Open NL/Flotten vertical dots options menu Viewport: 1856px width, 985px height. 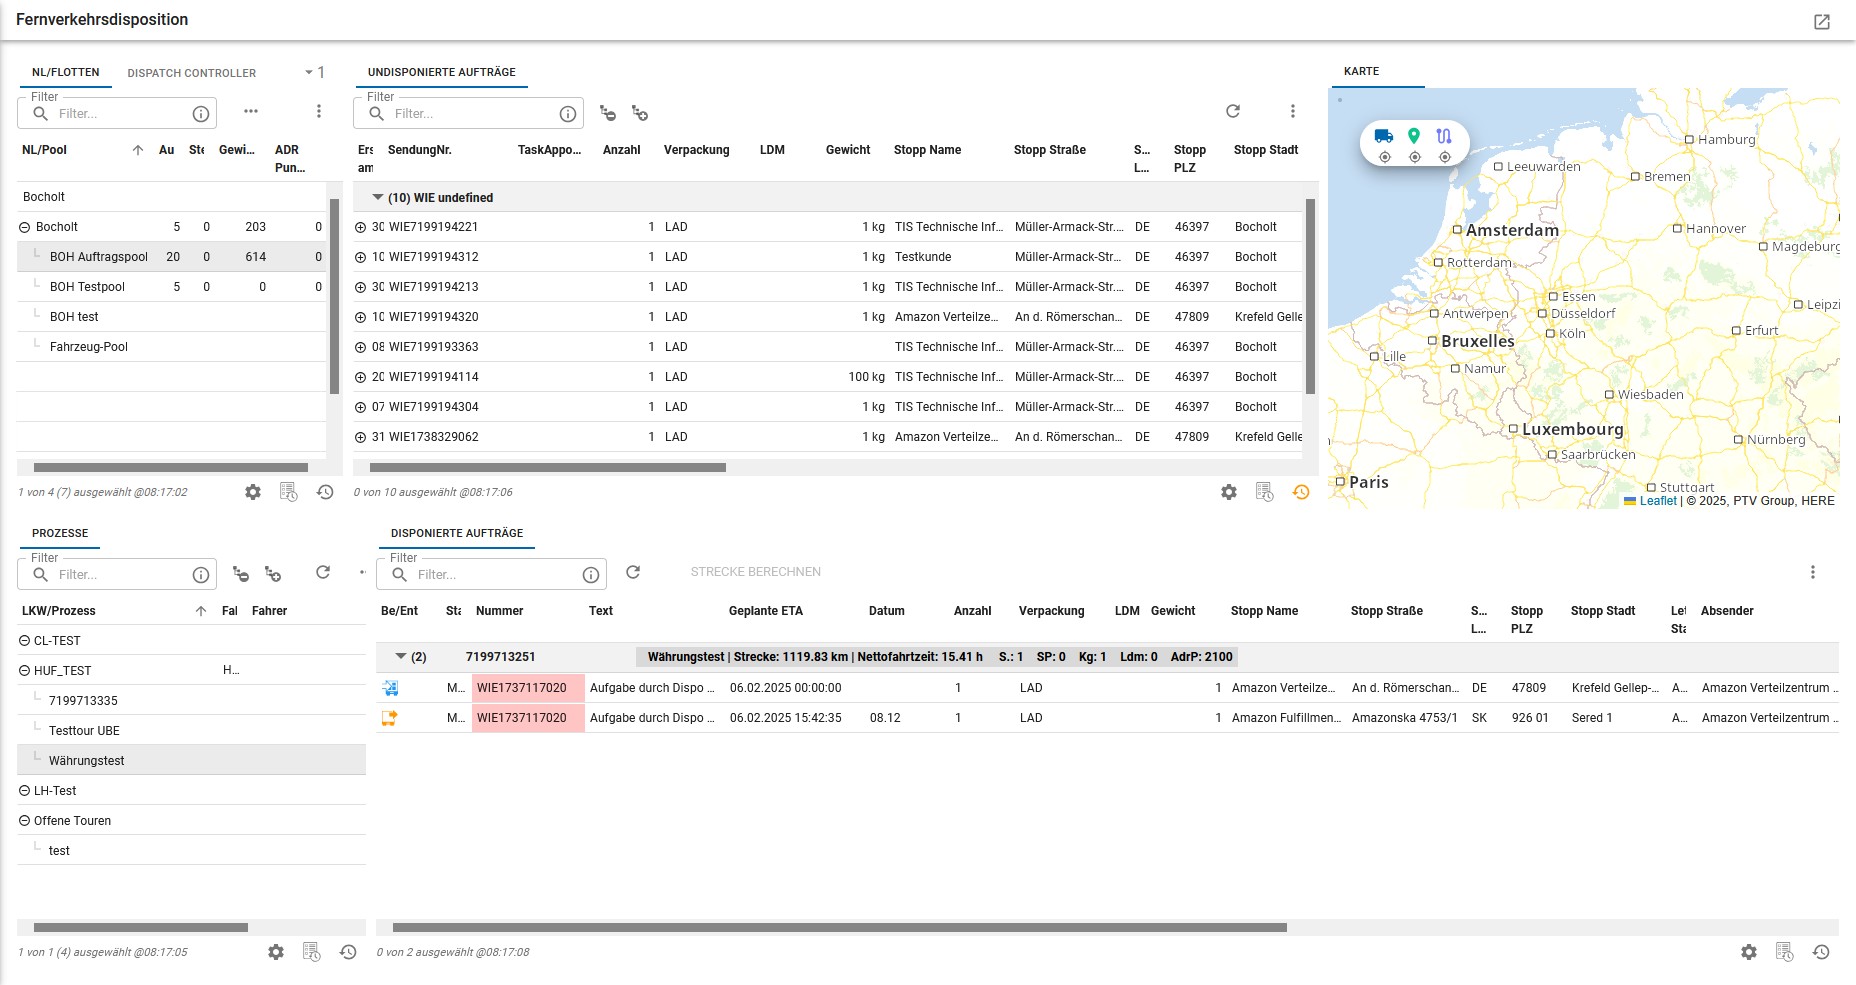[x=319, y=111]
